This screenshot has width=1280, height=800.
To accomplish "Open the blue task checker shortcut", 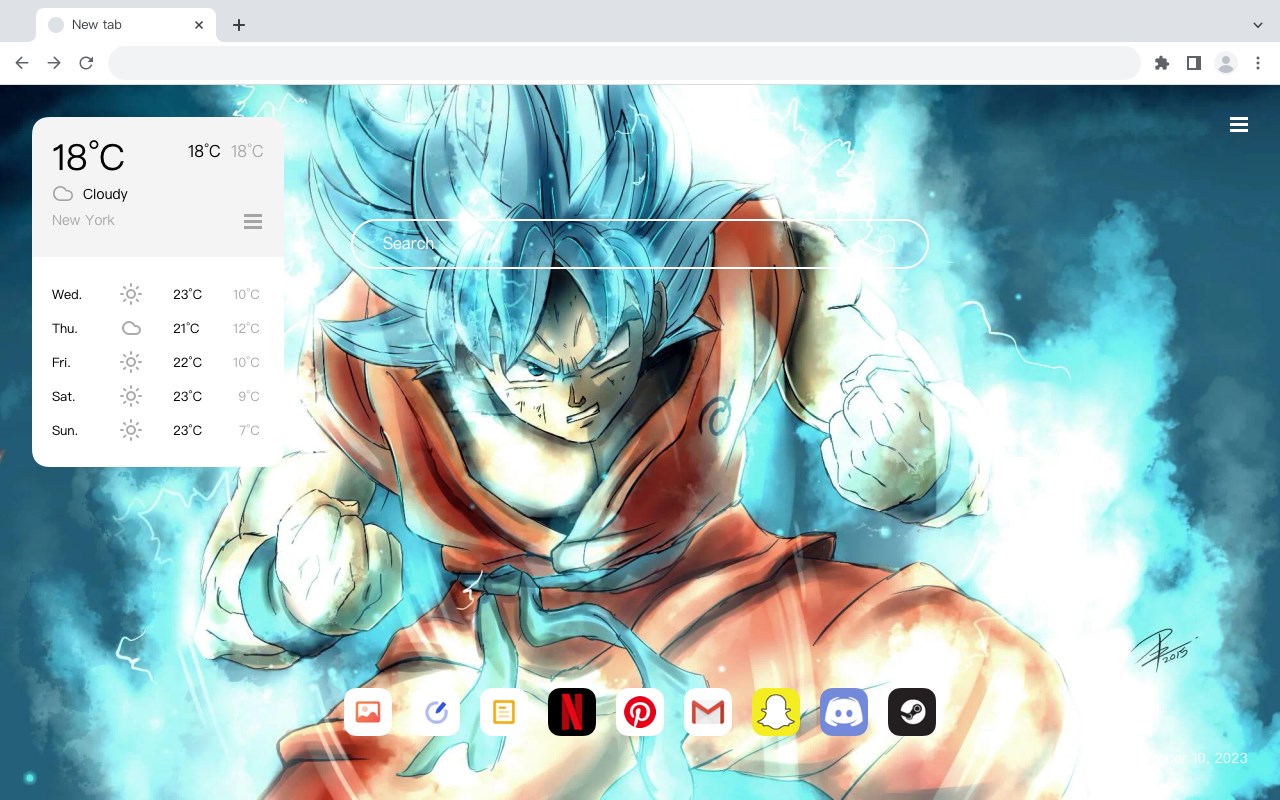I will (436, 712).
